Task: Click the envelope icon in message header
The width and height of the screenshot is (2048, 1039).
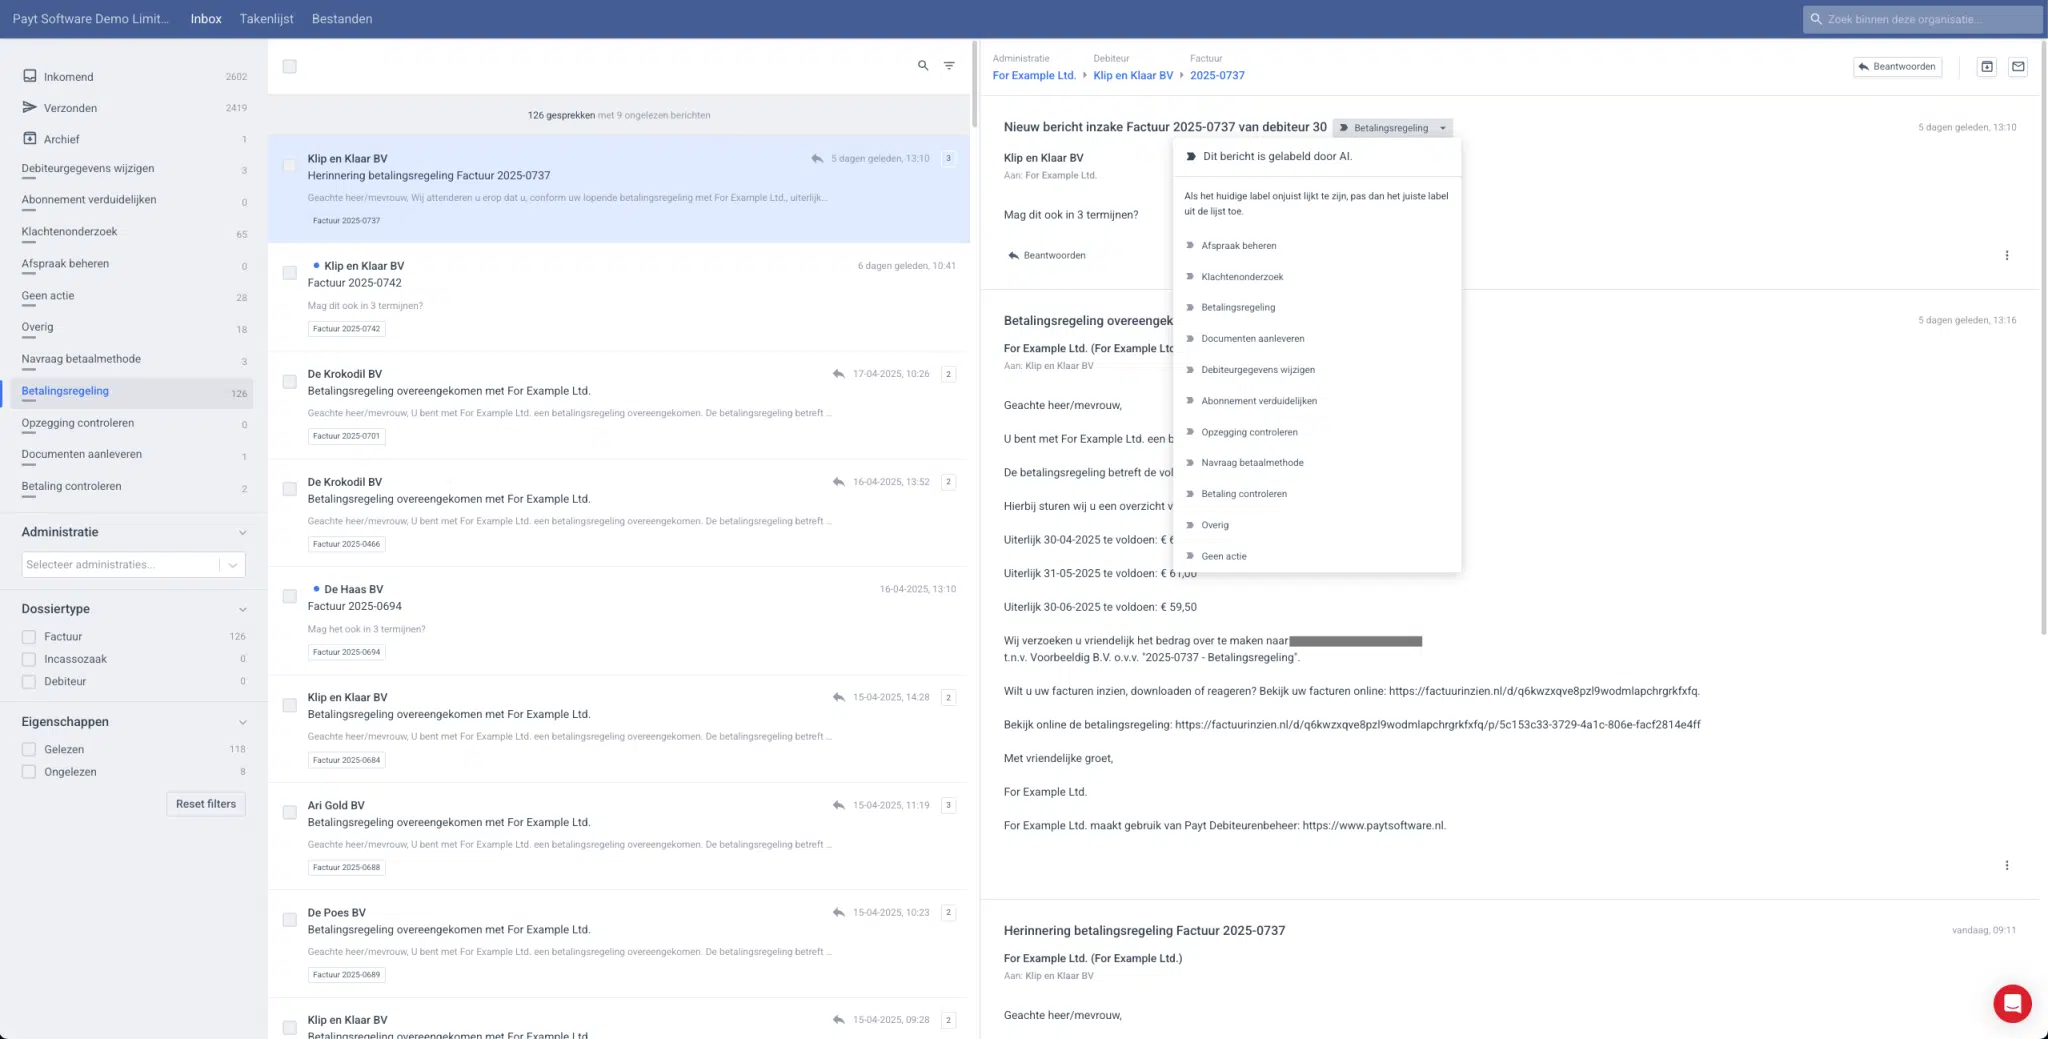Action: [2018, 67]
